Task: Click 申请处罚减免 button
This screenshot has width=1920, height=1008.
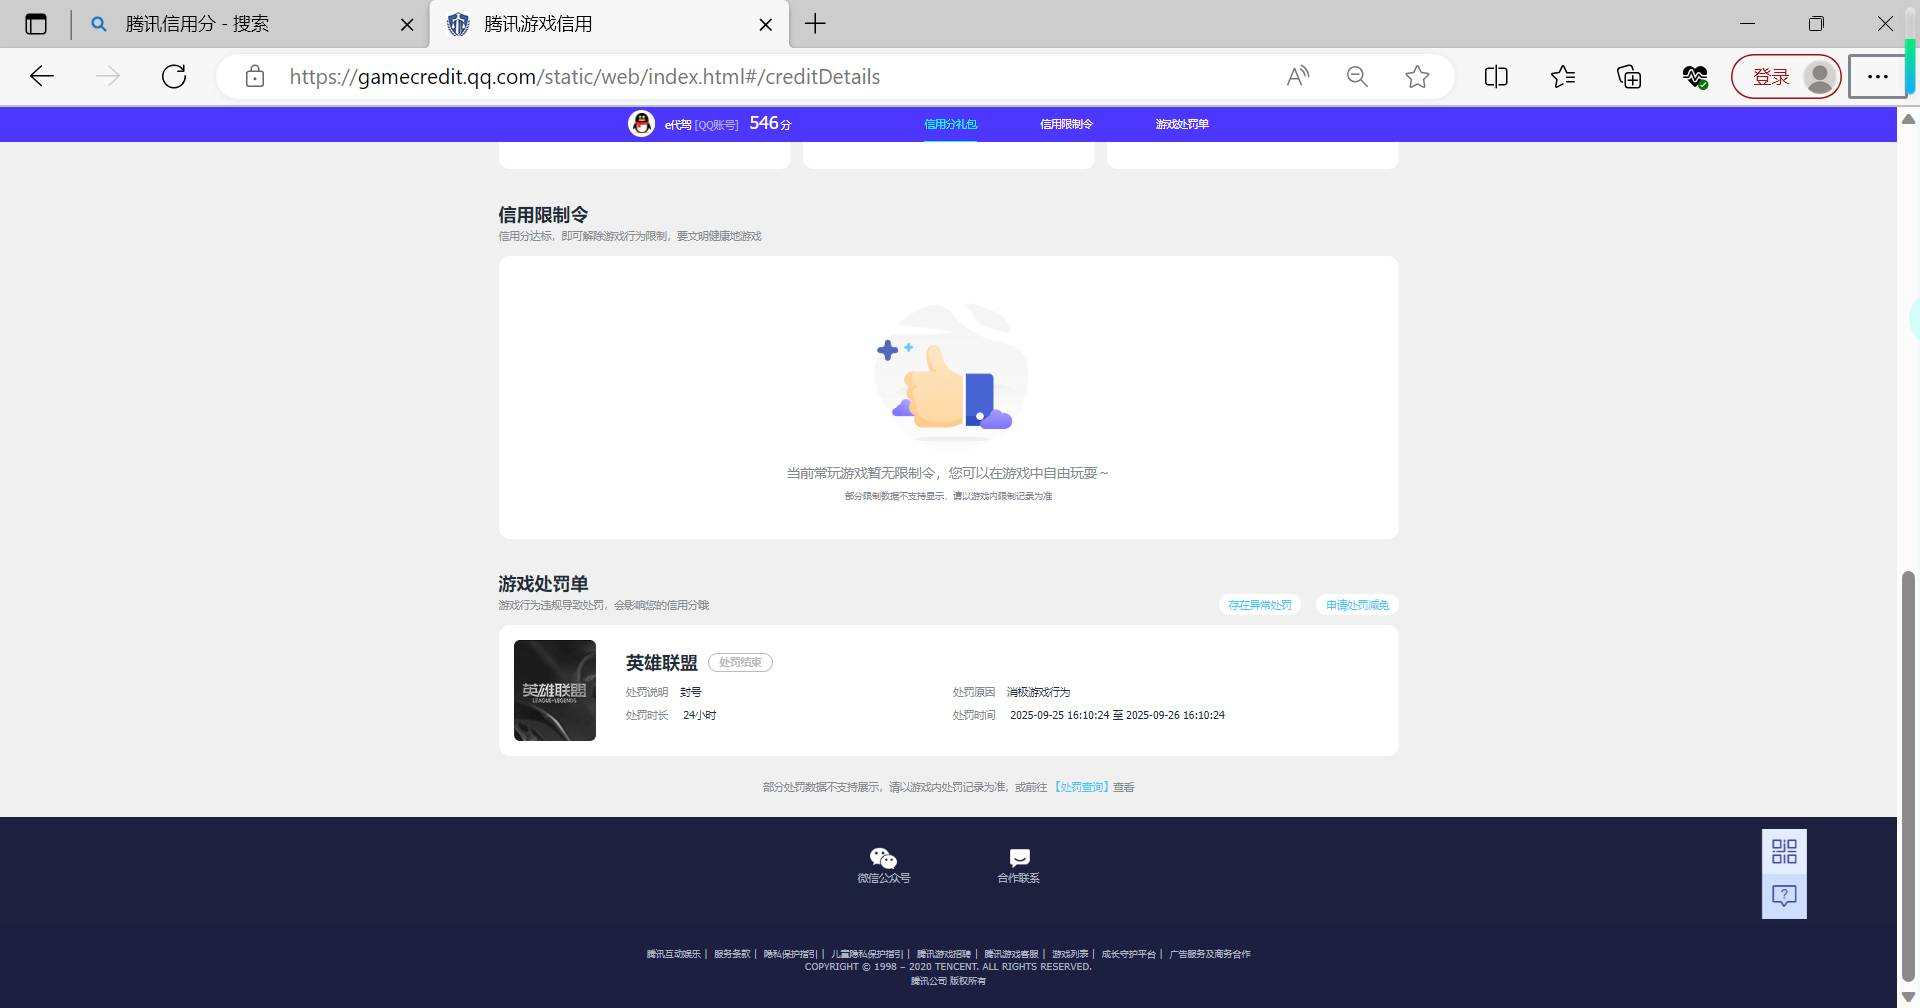Action: pyautogui.click(x=1357, y=605)
